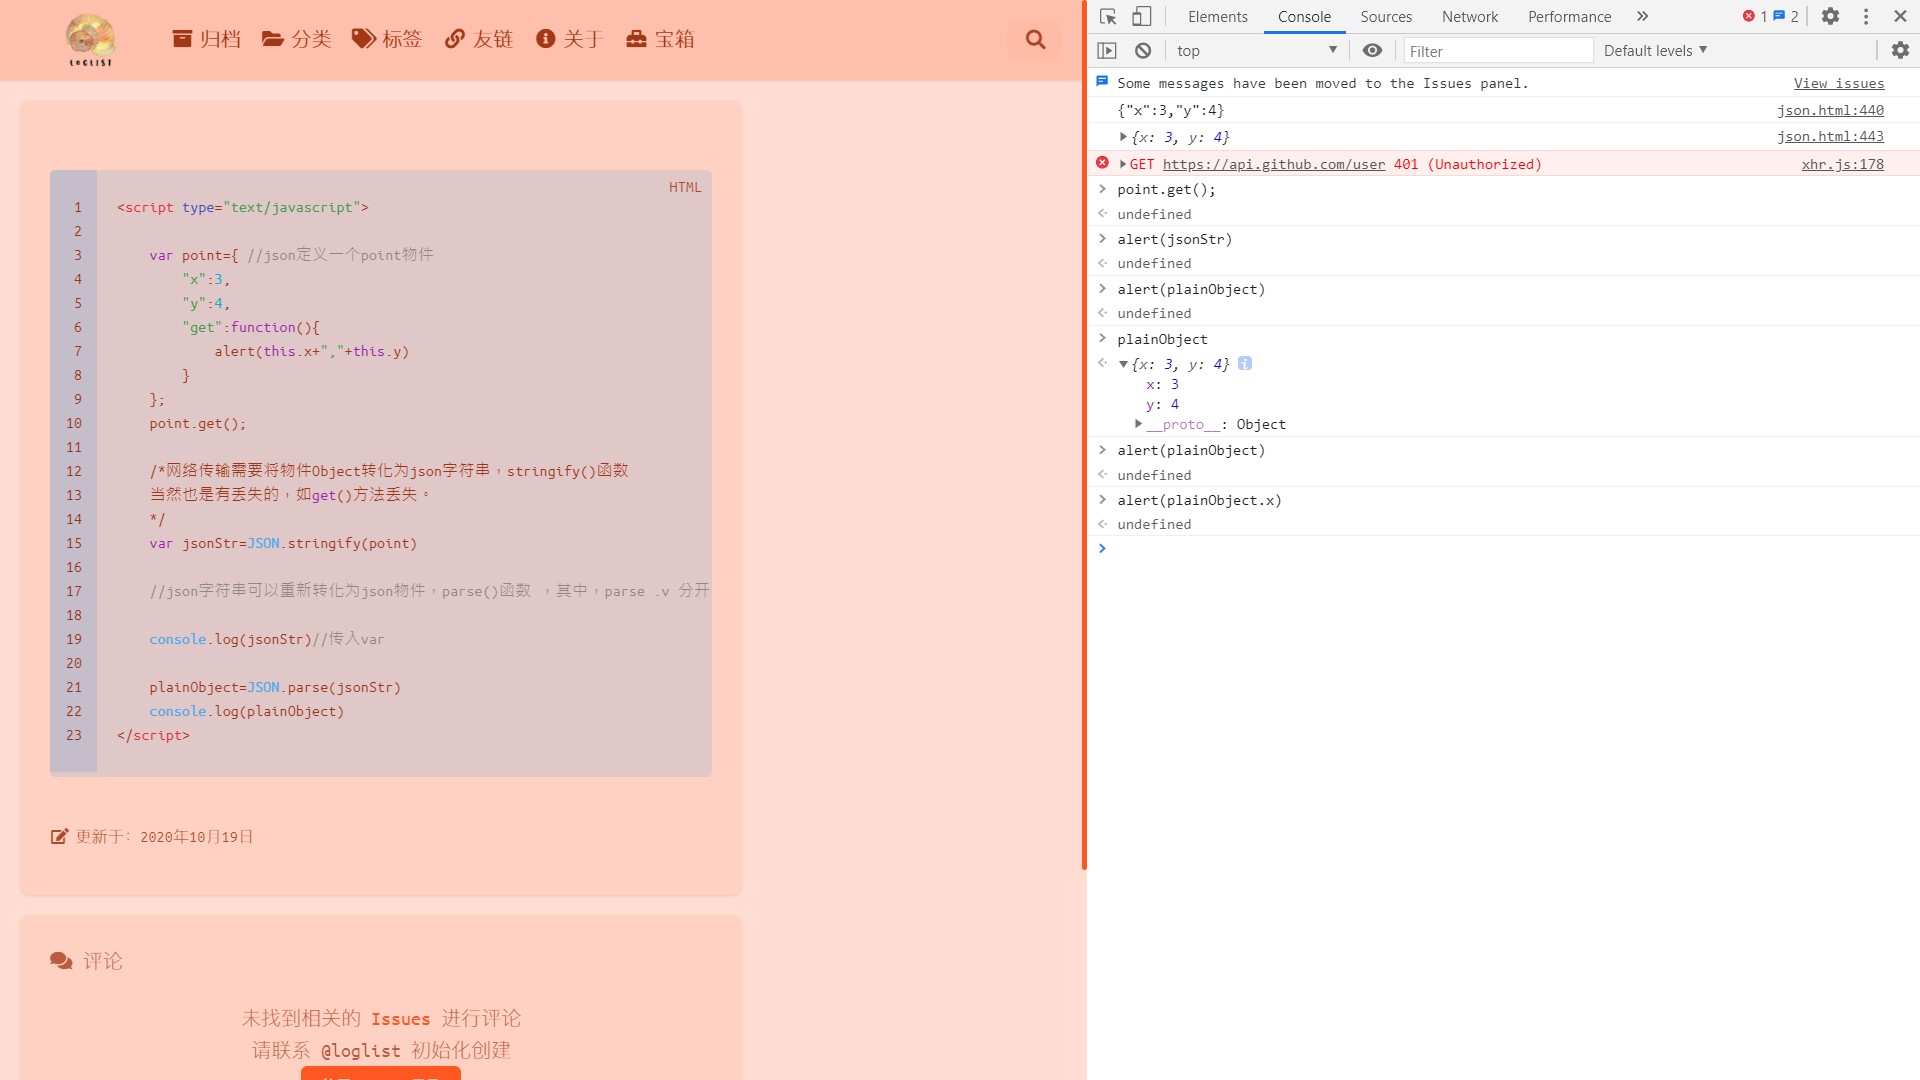
Task: Click the Issues link in comments
Action: tap(400, 1018)
